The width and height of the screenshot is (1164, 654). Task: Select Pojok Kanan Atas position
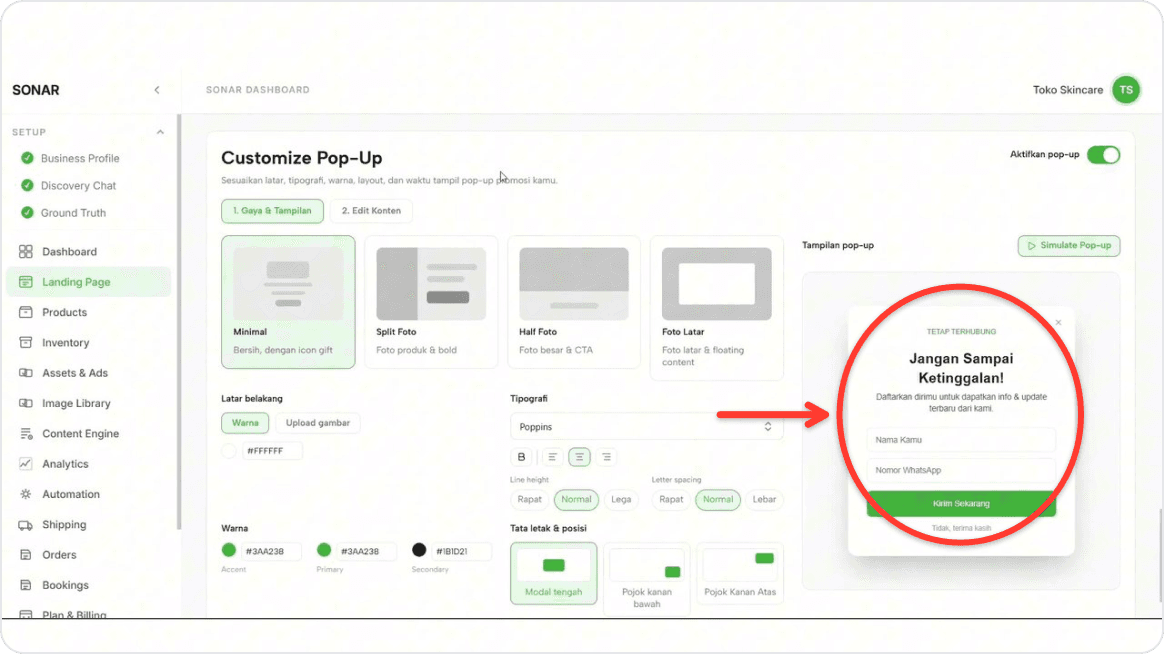(740, 573)
